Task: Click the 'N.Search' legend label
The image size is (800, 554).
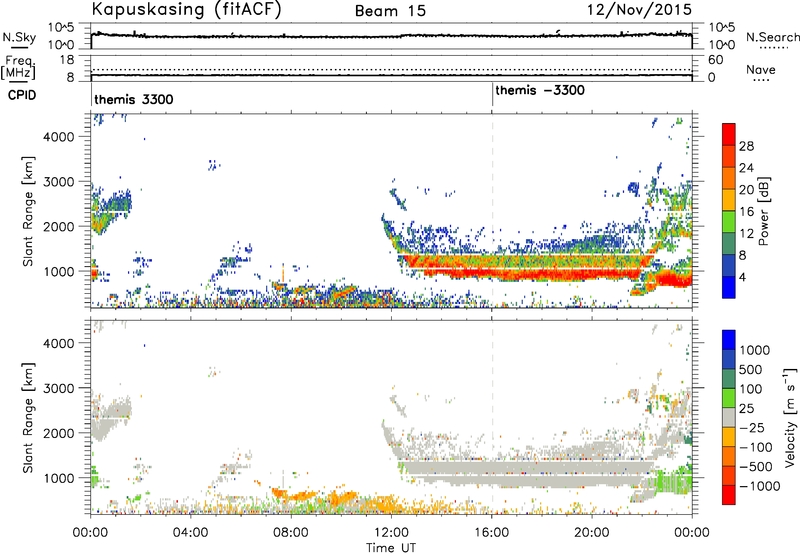Action: click(772, 37)
